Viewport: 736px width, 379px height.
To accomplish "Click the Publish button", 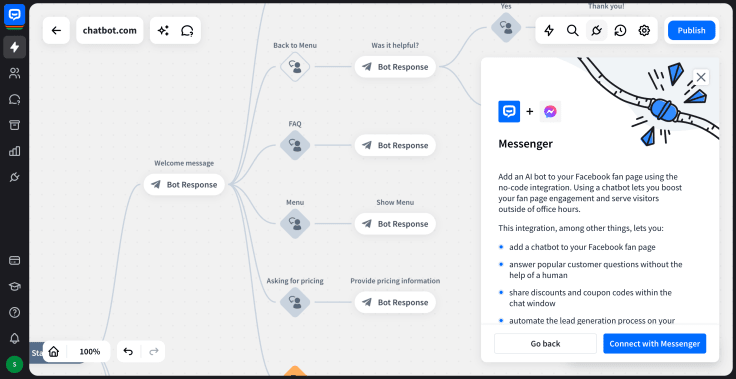I will coord(691,30).
